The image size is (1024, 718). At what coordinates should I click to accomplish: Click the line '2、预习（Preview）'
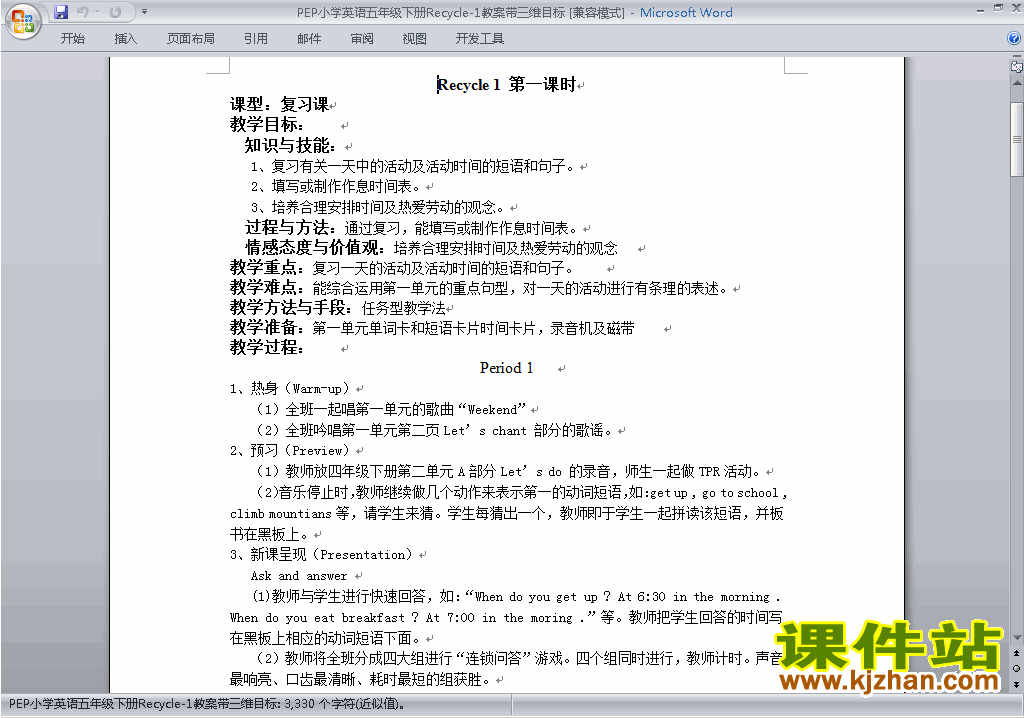[x=290, y=451]
